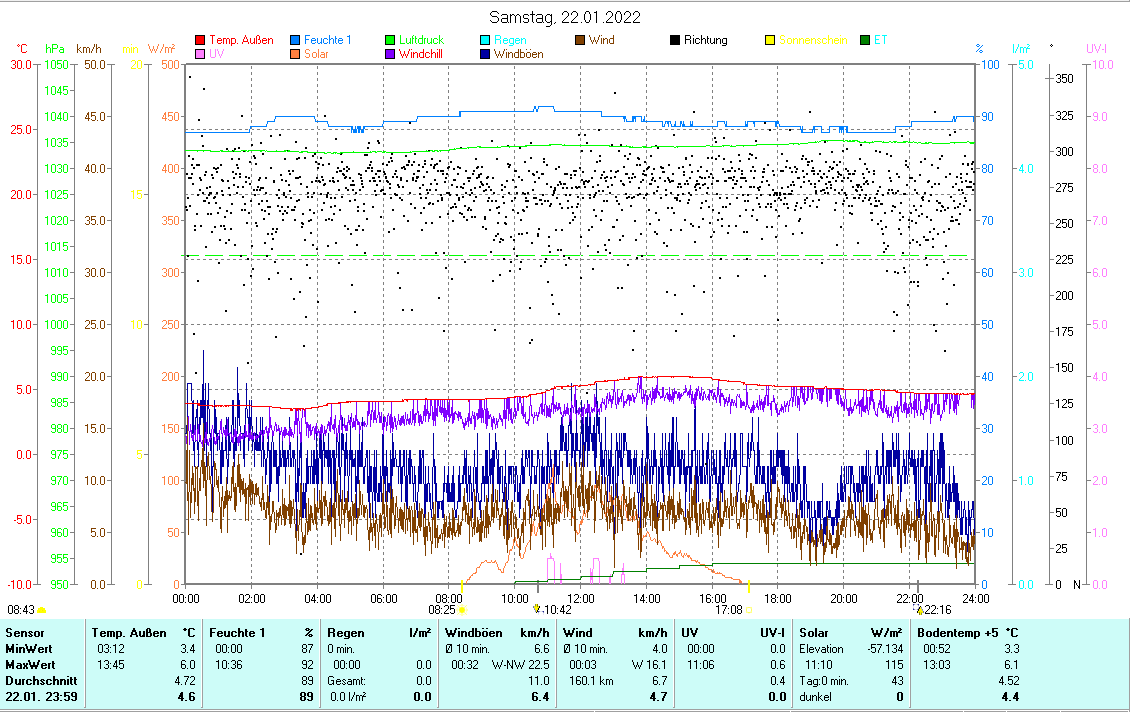This screenshot has height=712, width=1130.
Task: Click the red Temp. Außen legend swatch
Action: pyautogui.click(x=200, y=41)
